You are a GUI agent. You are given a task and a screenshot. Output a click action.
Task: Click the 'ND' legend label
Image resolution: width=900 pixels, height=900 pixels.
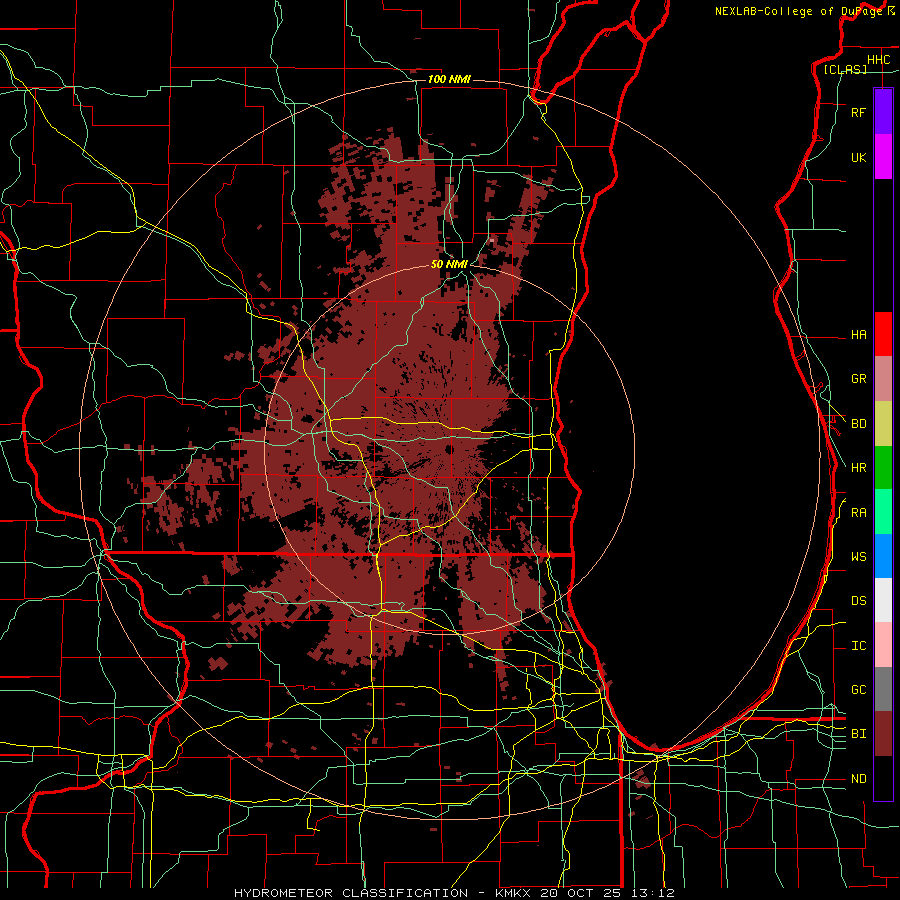click(858, 779)
